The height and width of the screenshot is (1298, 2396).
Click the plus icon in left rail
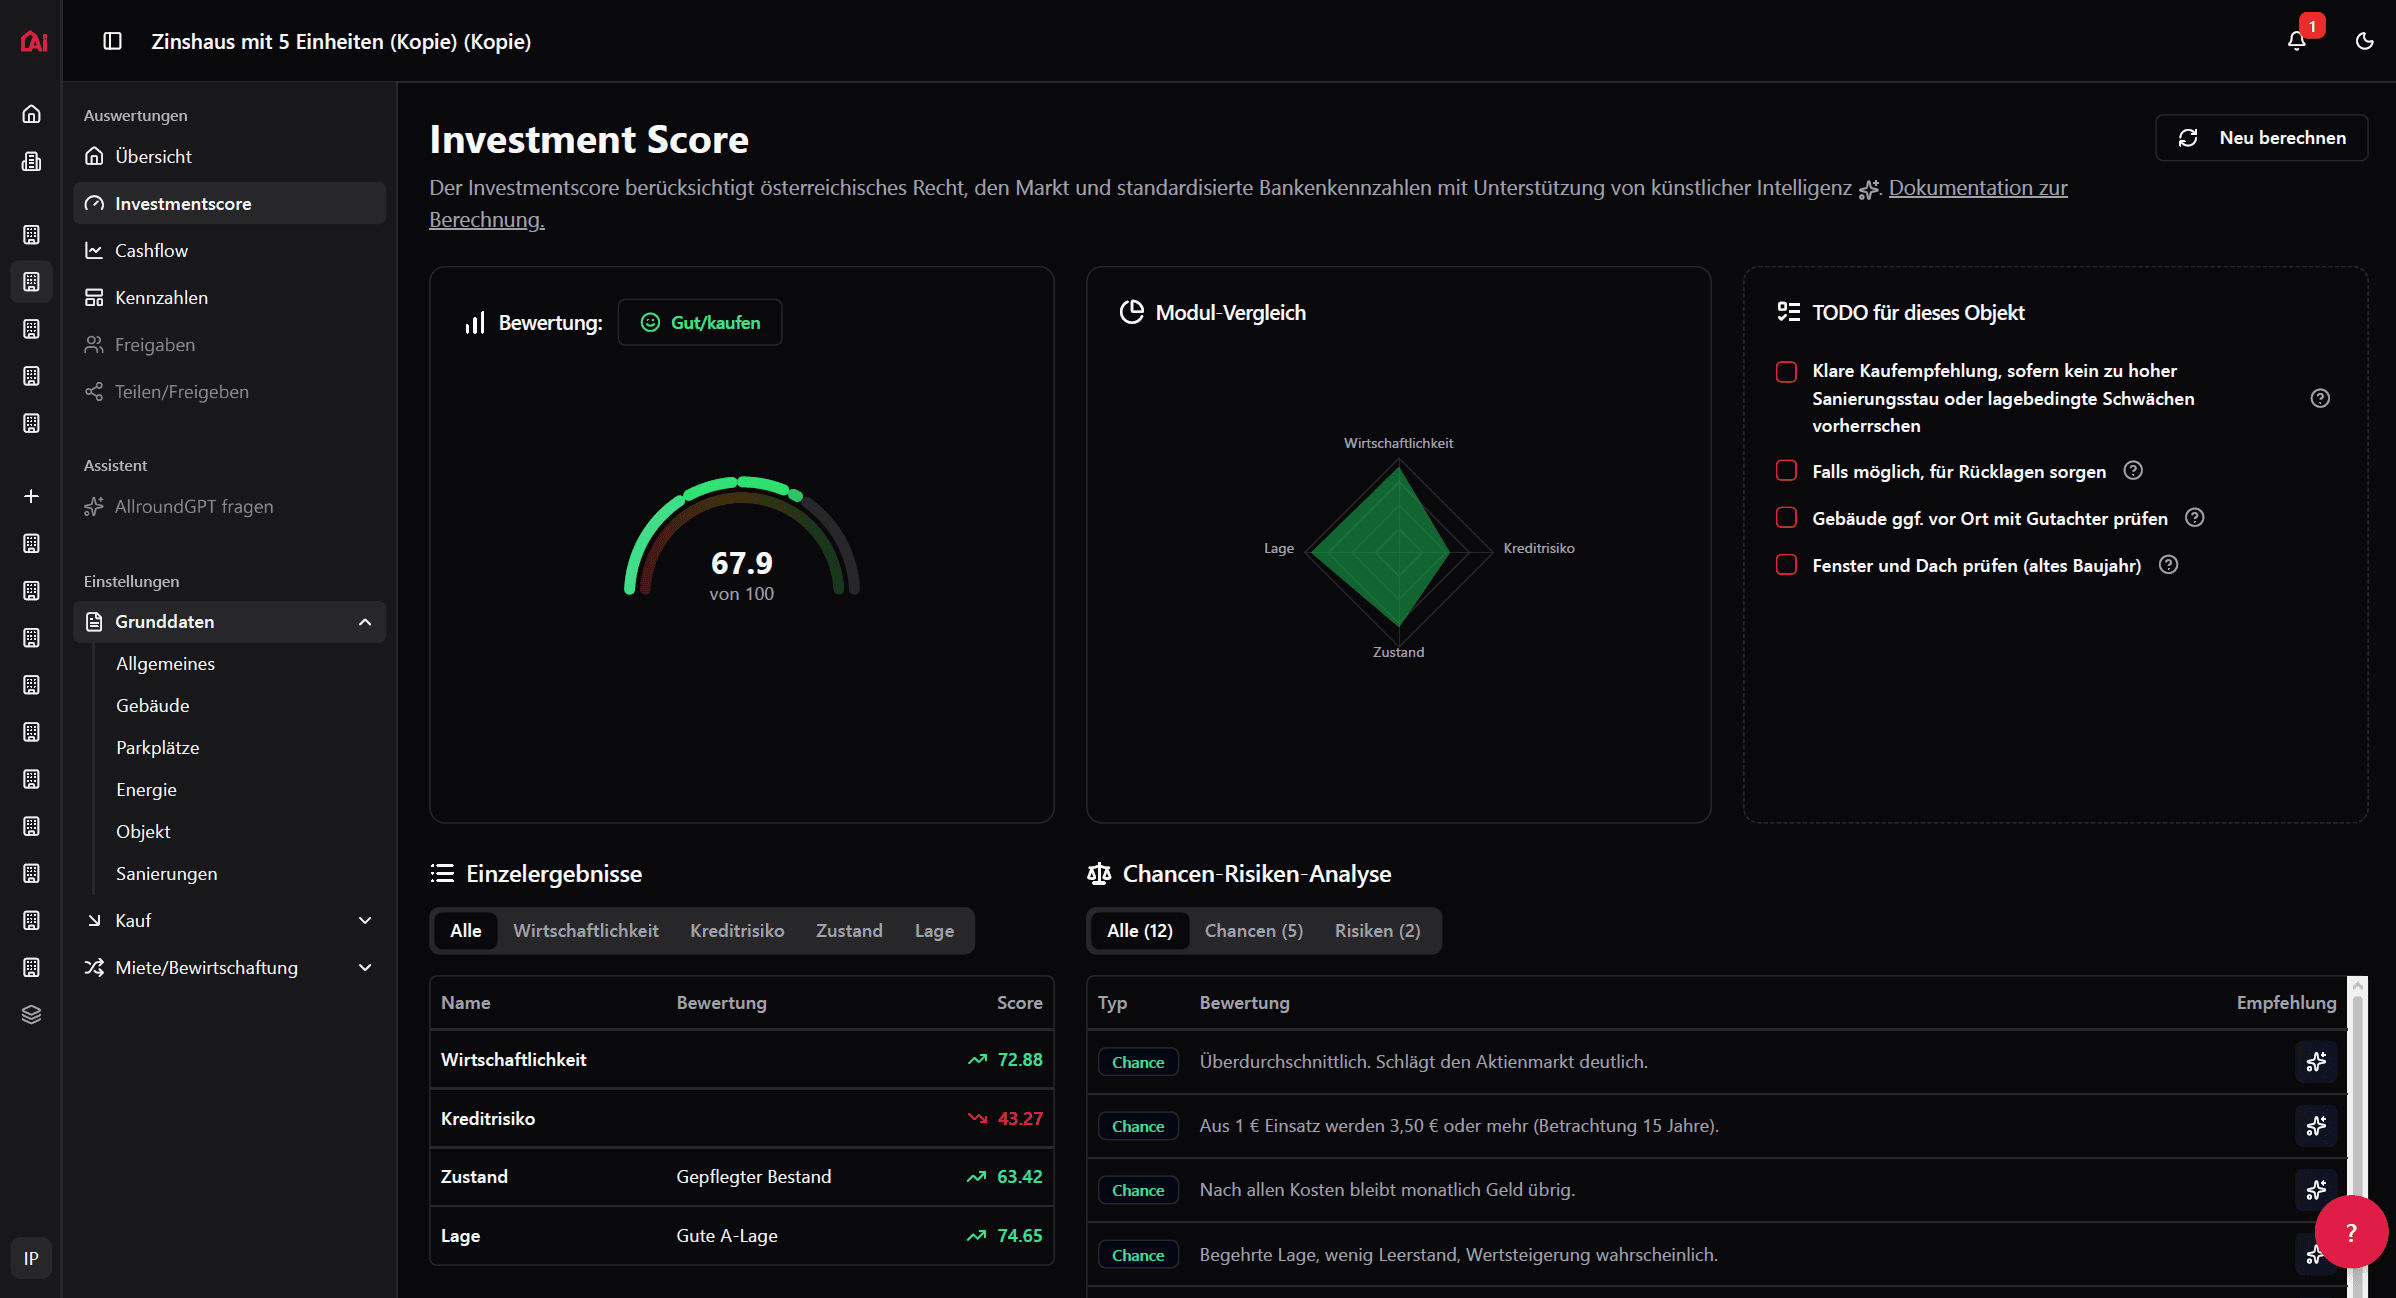click(31, 496)
